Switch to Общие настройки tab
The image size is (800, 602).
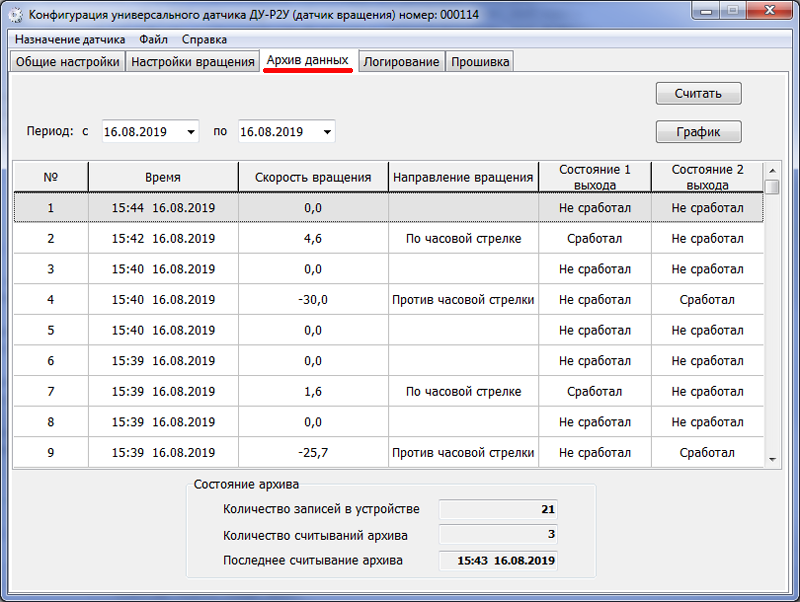point(67,62)
